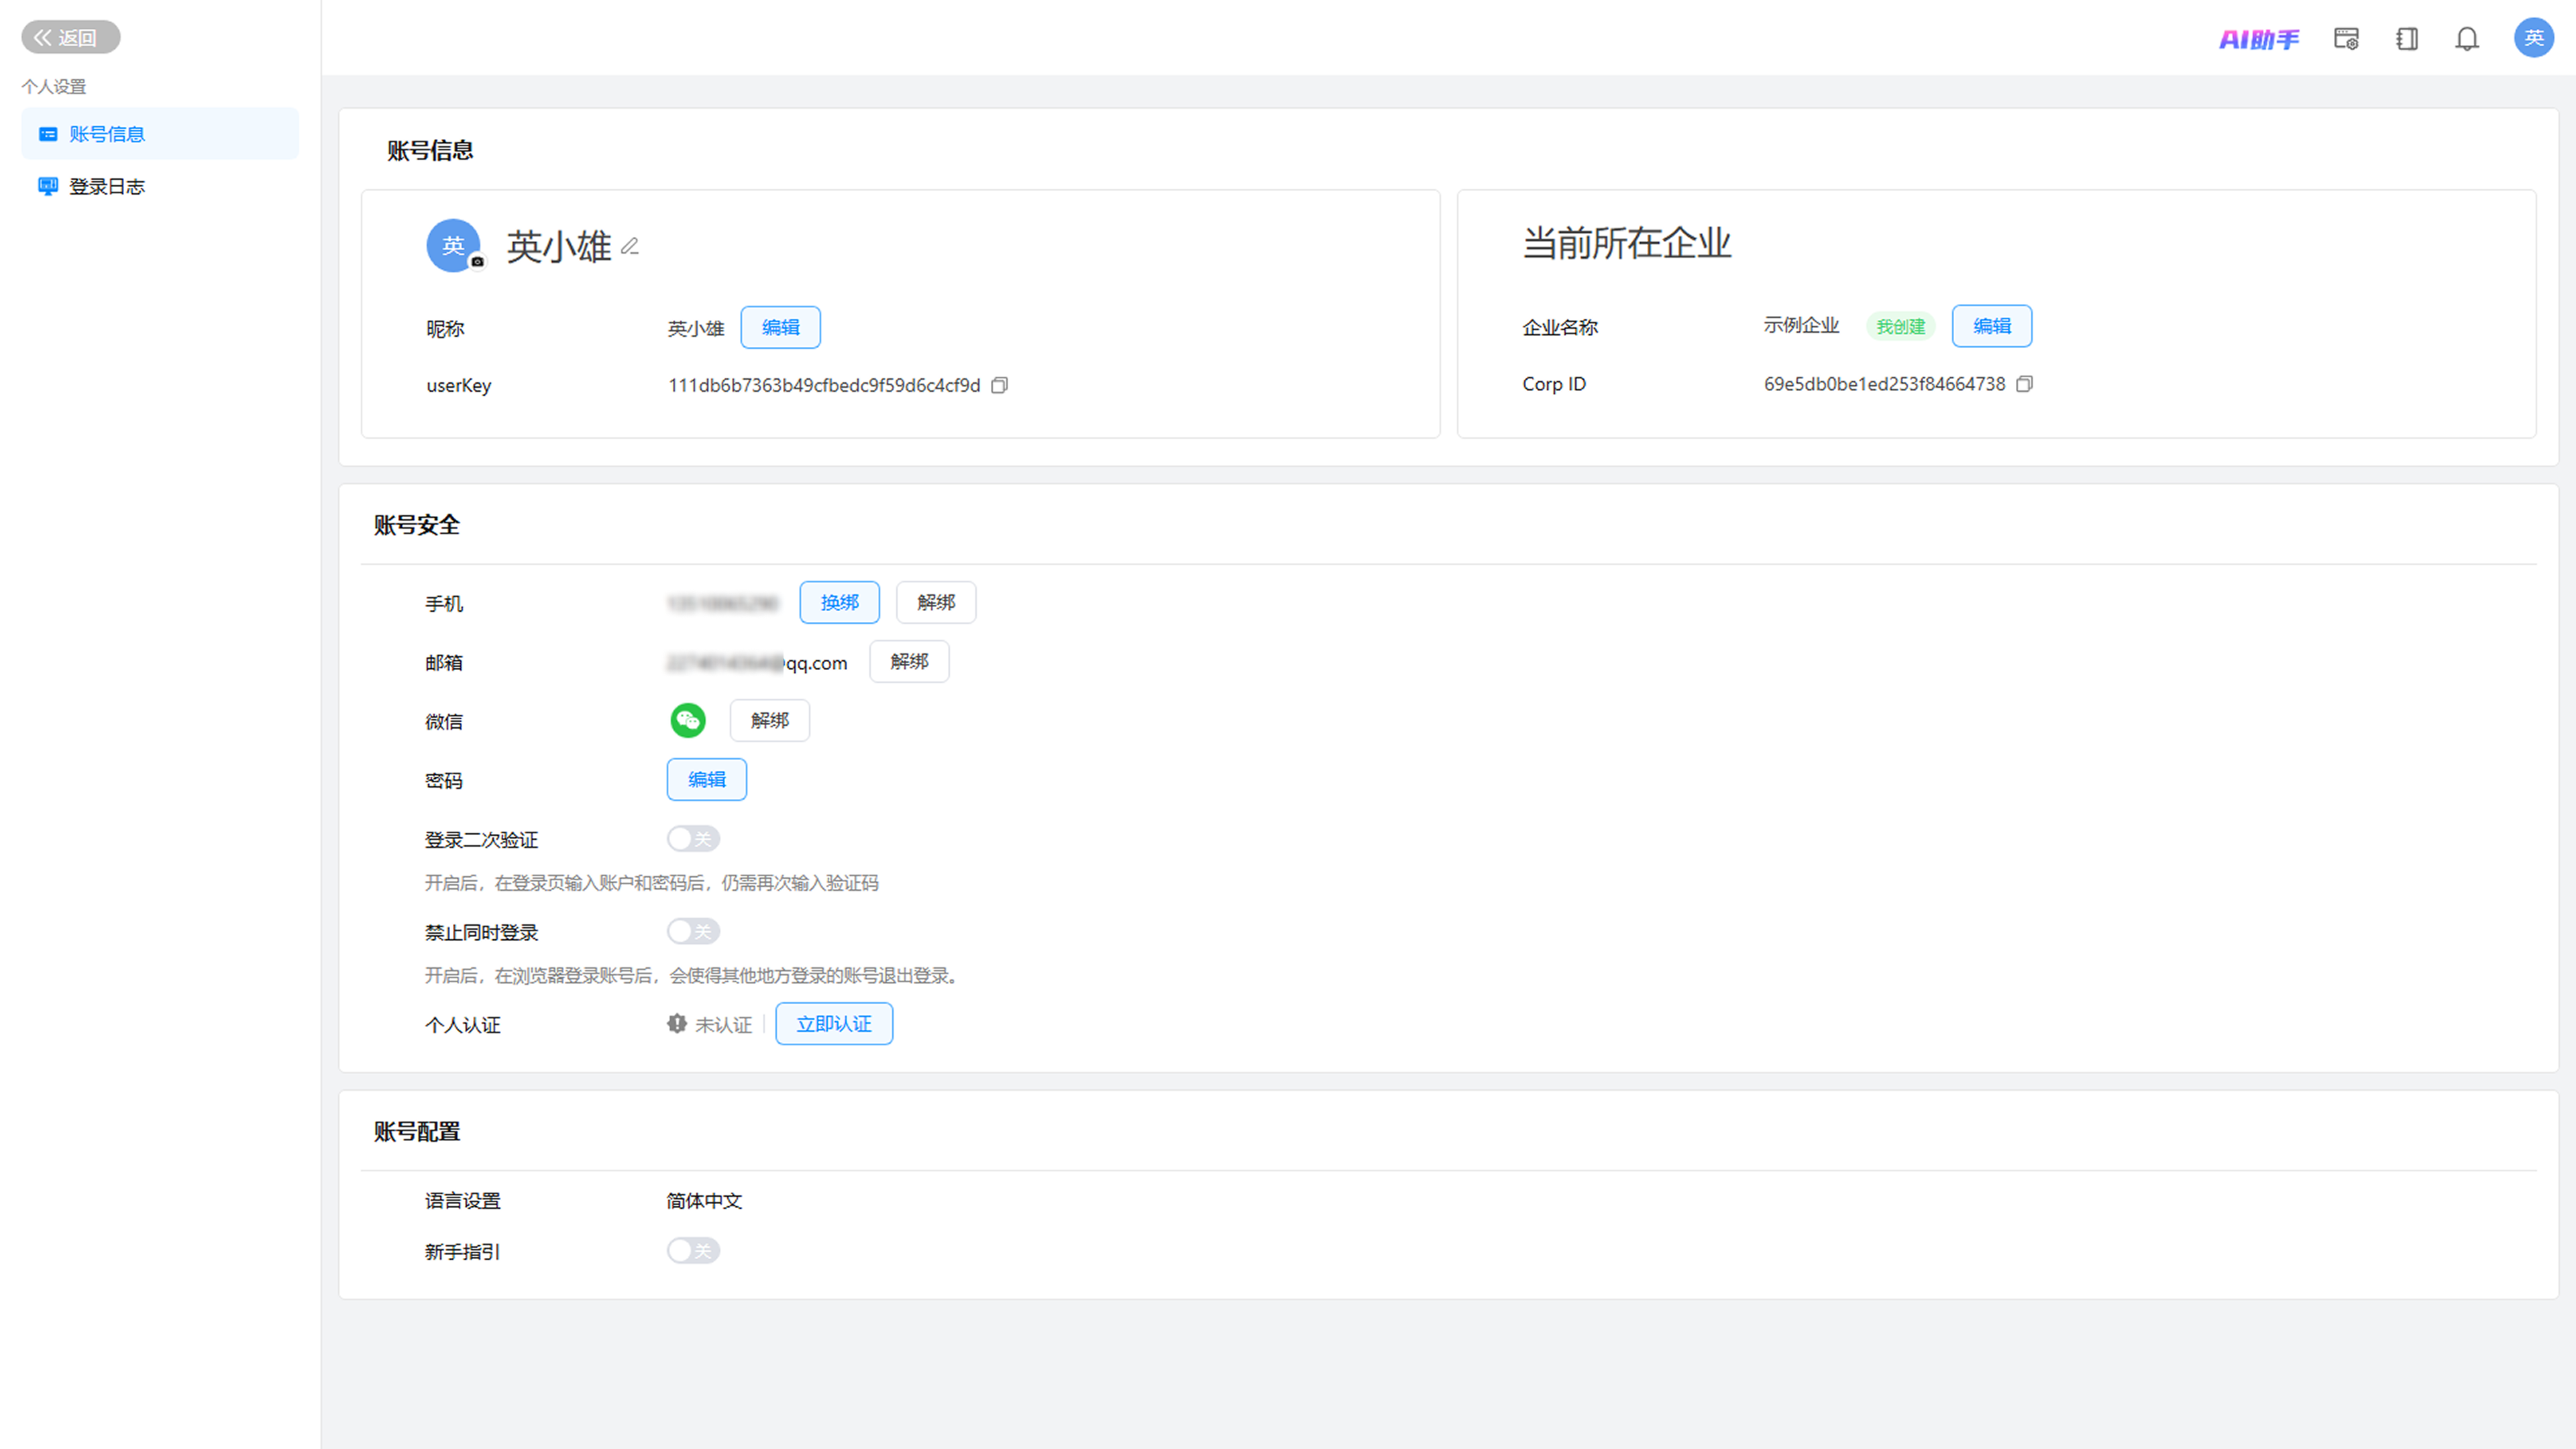The image size is (2576, 1449).
Task: Toggle the 禁止同时登录 switch
Action: coord(693,932)
